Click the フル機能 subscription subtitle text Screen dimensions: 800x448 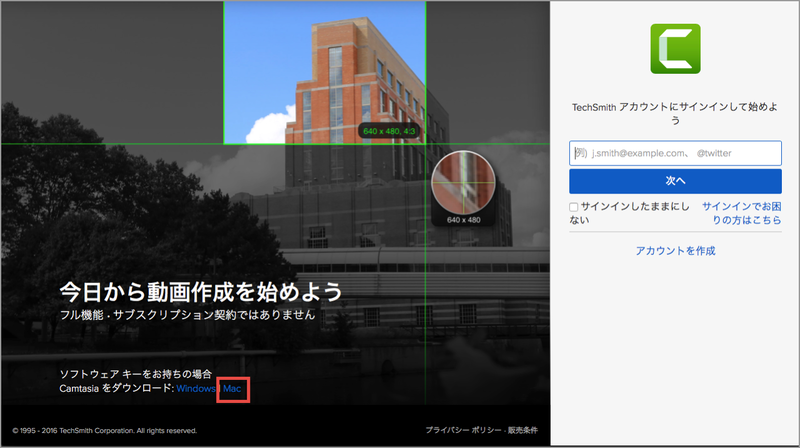(187, 315)
